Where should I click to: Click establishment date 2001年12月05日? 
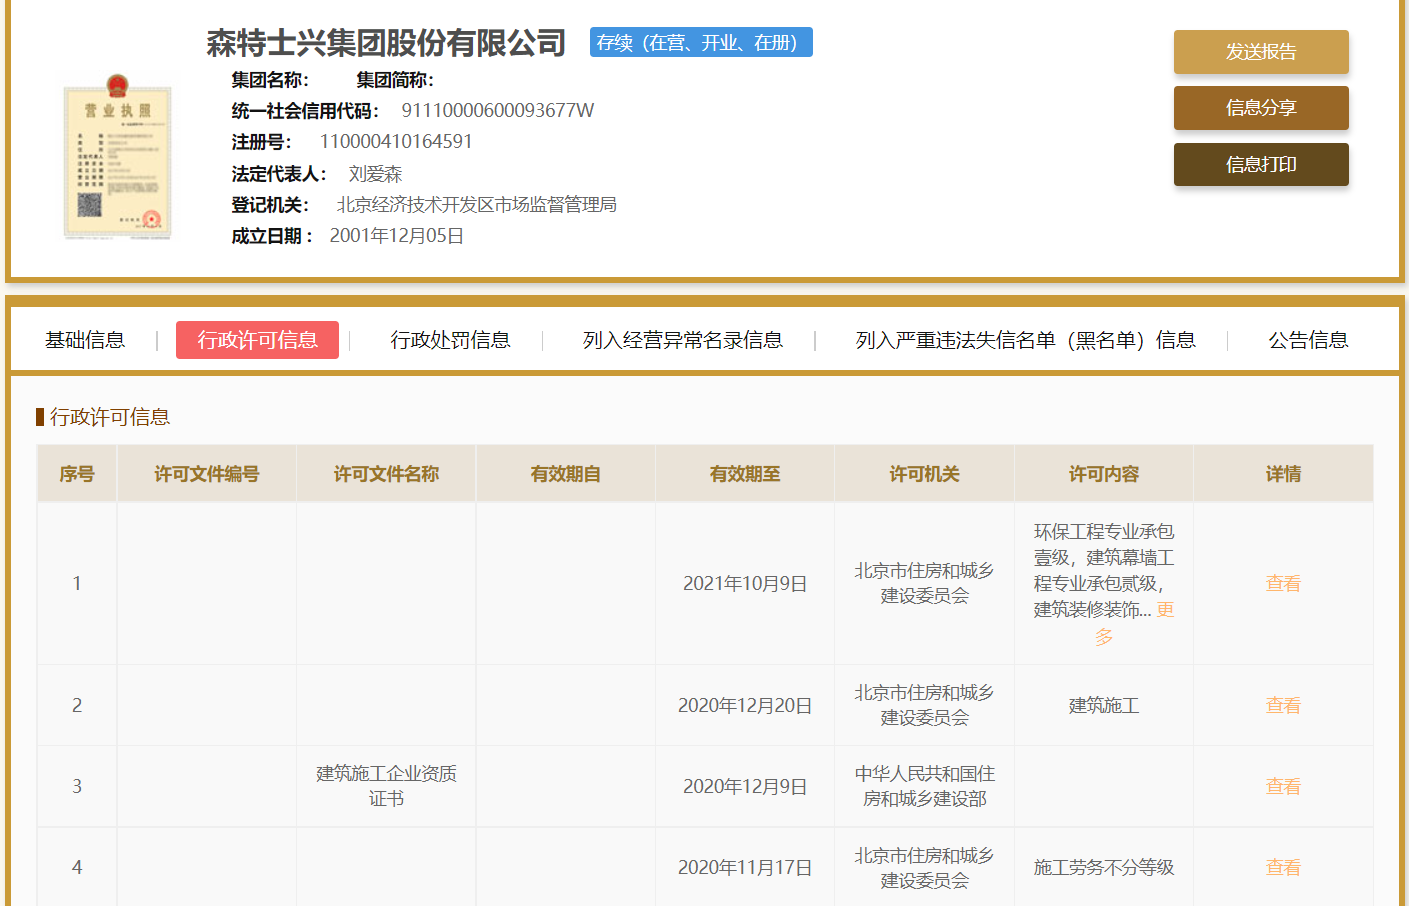point(397,236)
